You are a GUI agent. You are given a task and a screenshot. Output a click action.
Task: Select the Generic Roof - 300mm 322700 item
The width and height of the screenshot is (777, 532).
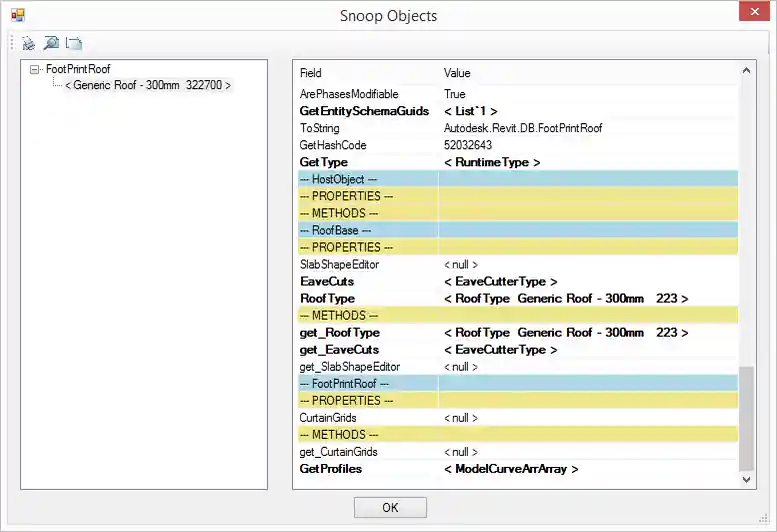click(x=148, y=86)
